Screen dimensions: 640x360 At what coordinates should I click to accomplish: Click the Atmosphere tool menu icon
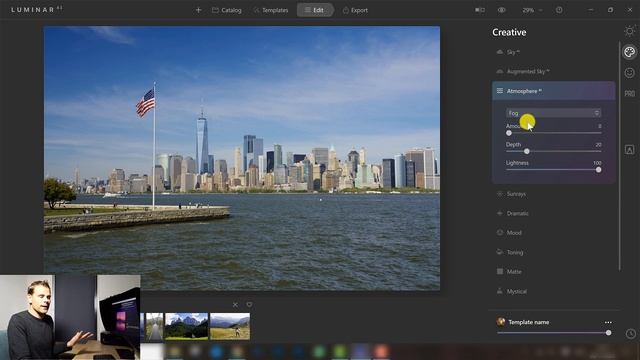(500, 91)
